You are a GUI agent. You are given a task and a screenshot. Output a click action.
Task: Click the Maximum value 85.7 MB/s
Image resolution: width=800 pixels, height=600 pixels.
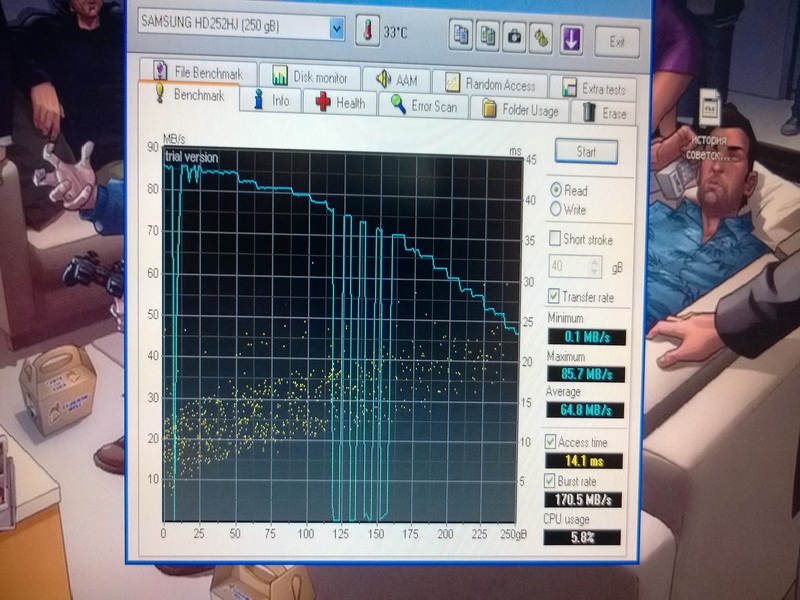tap(586, 374)
